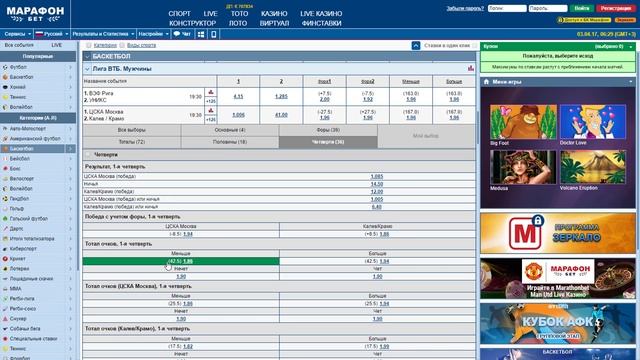Open the Результаты и Статистика dropdown
Image resolution: width=640 pixels, height=360 pixels.
[103, 34]
